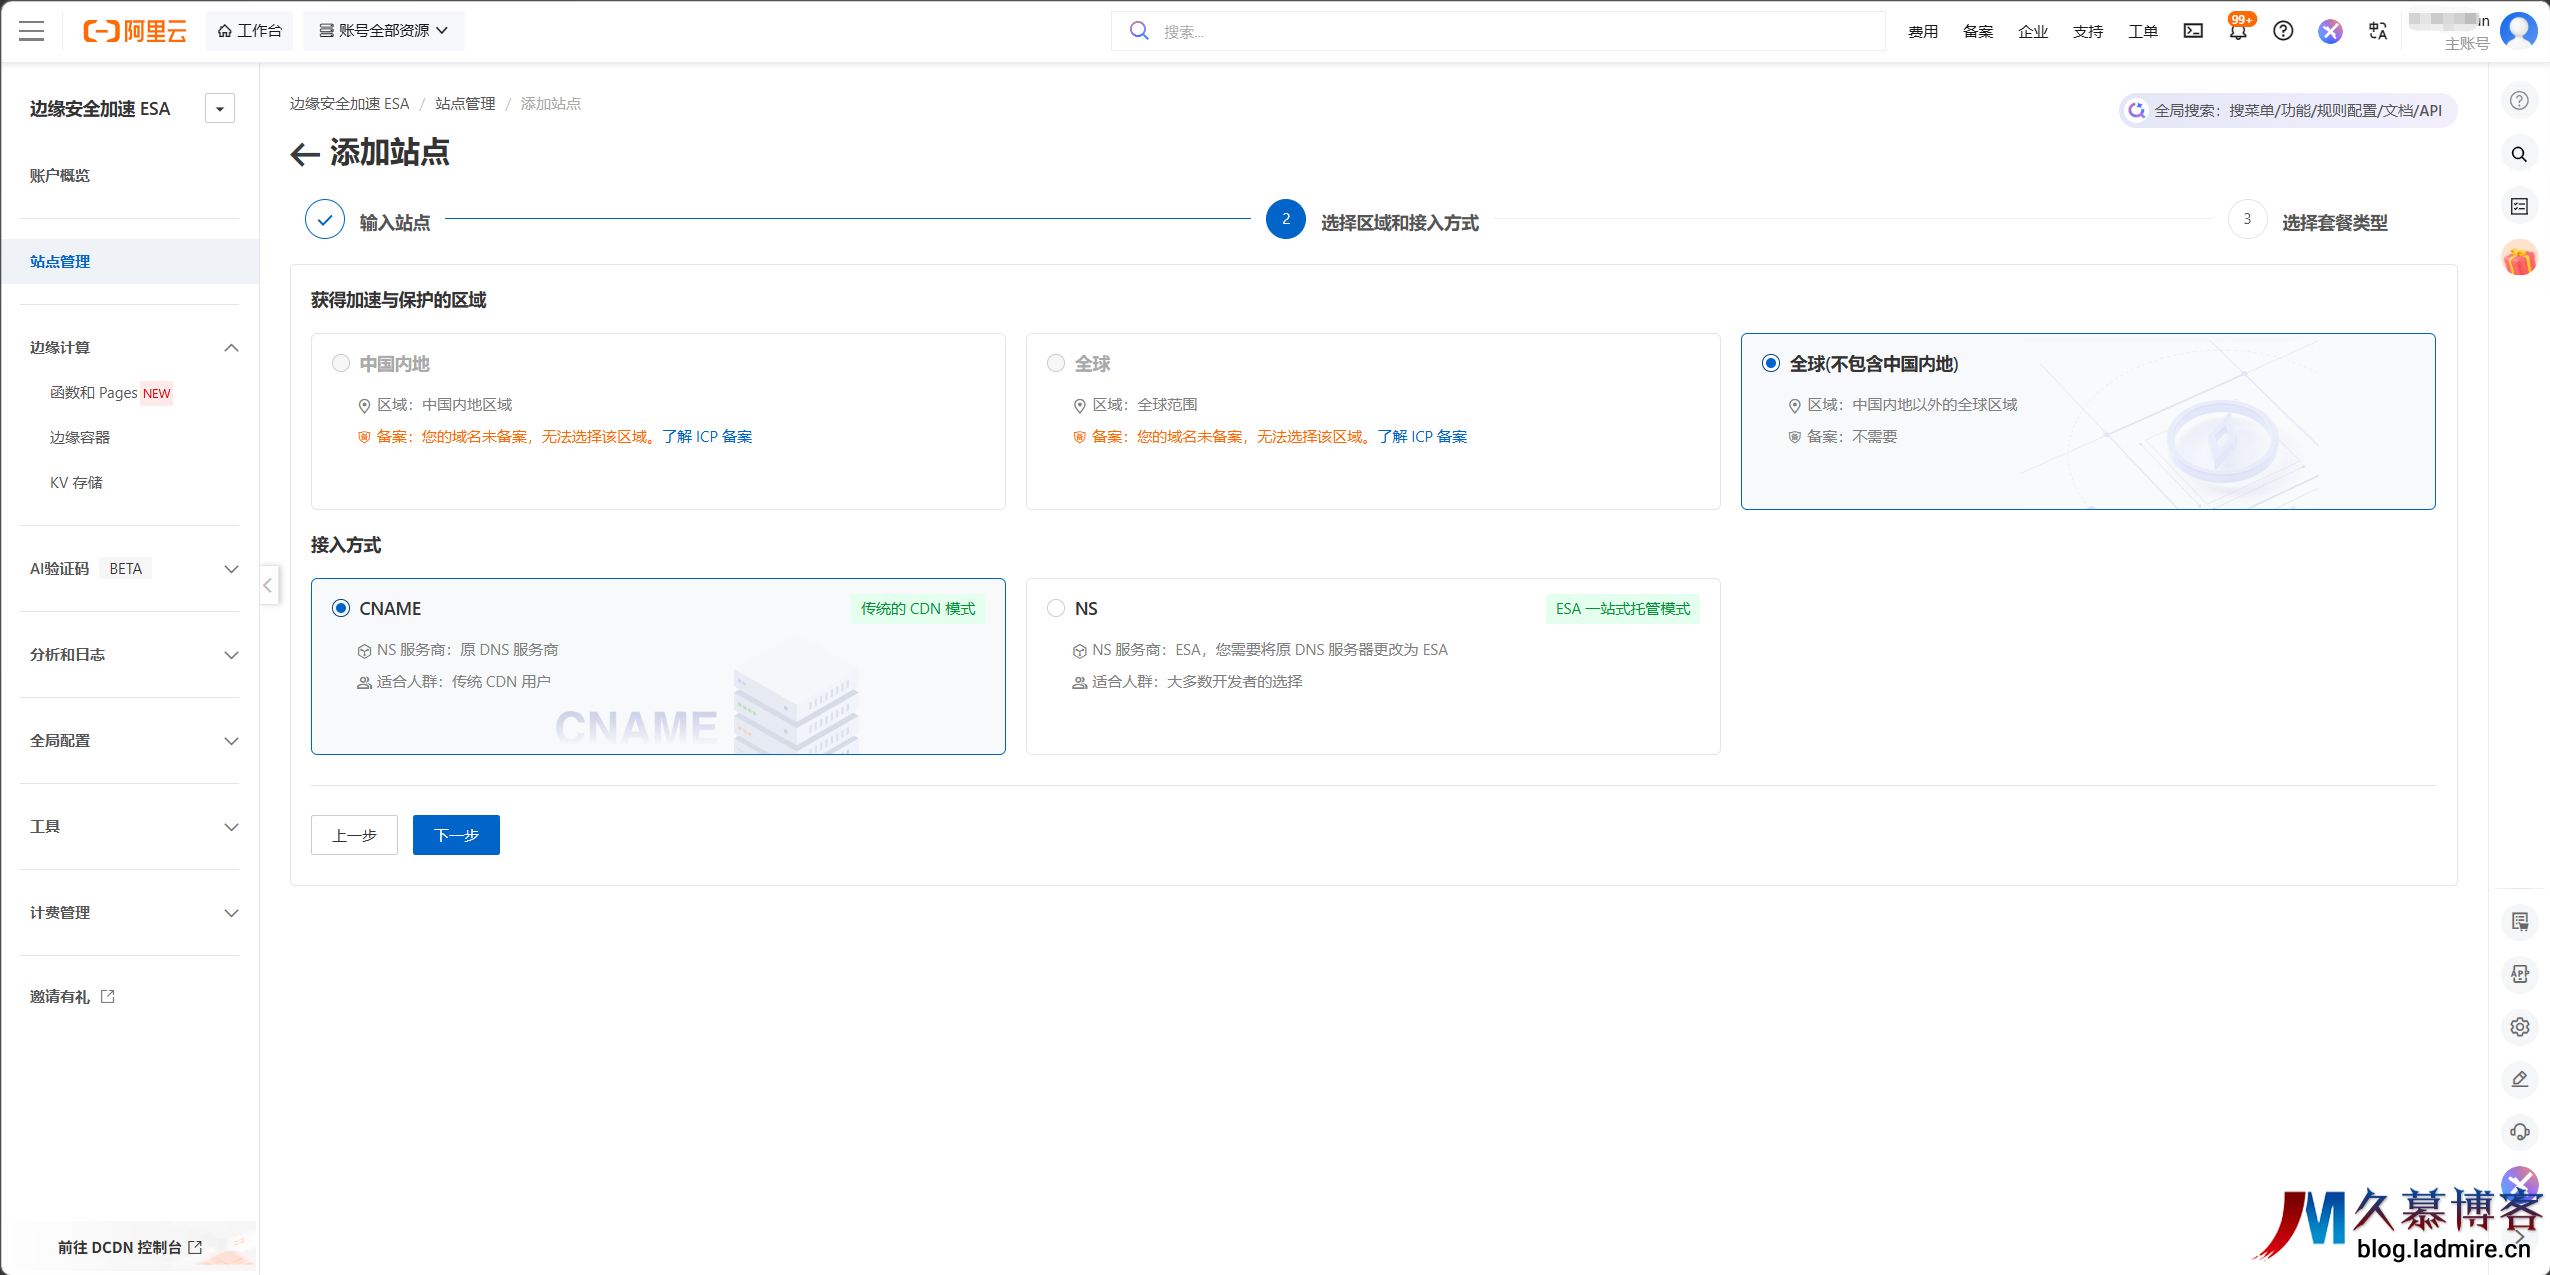Click the customer service headset icon
This screenshot has height=1275, width=2550.
coord(2519,1132)
